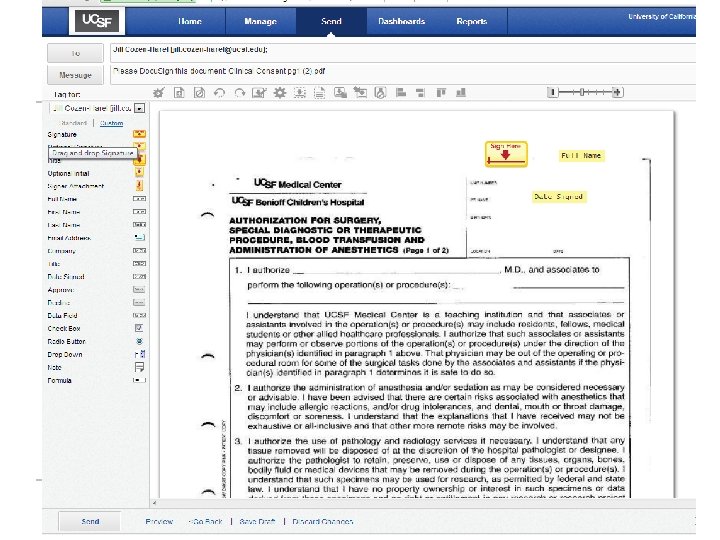Choose the Company tag icon

139,251
